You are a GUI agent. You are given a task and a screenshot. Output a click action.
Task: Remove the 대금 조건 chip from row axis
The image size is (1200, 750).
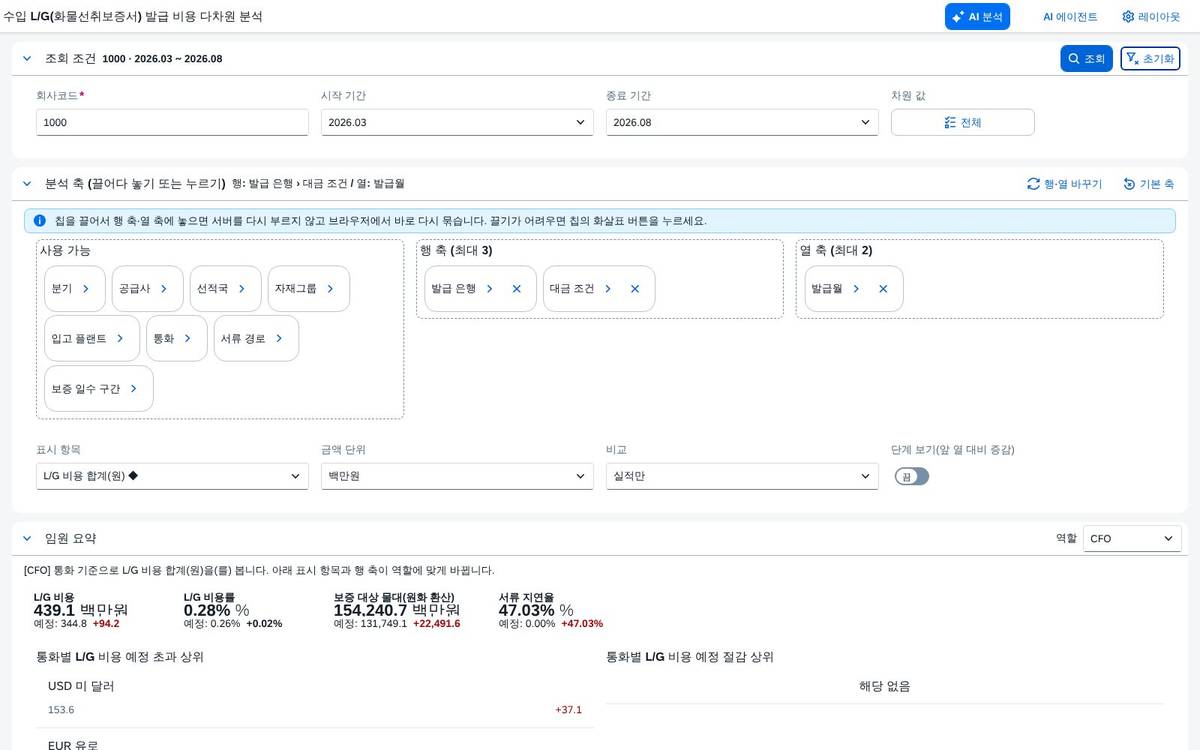point(635,288)
